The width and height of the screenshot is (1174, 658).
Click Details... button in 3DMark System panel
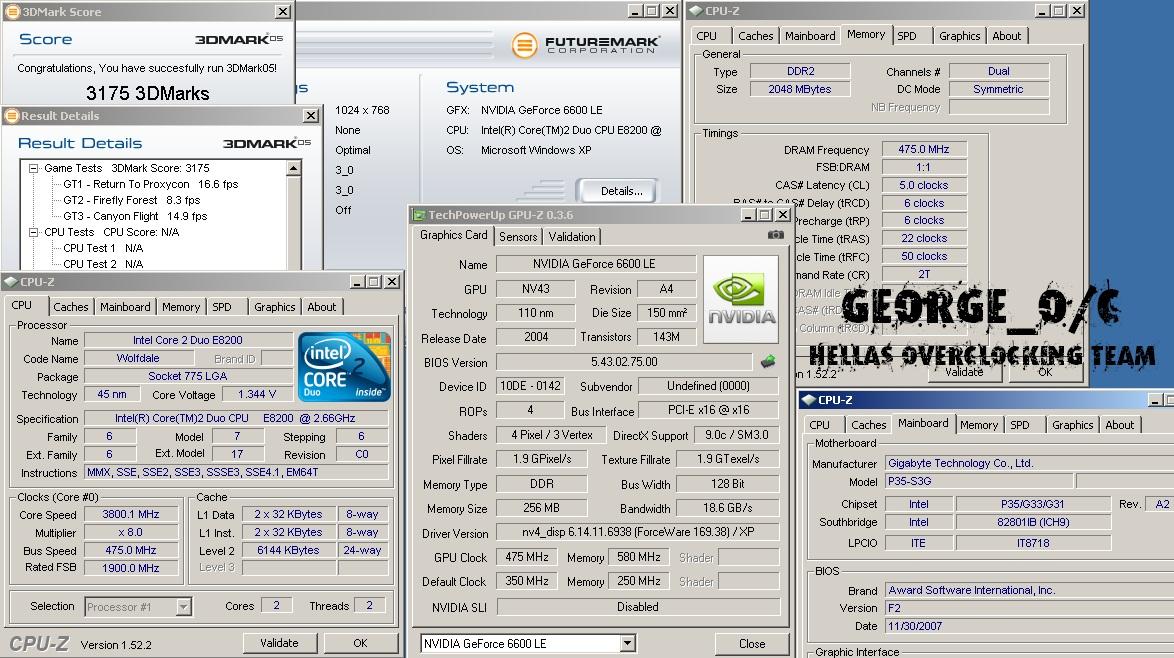(621, 191)
